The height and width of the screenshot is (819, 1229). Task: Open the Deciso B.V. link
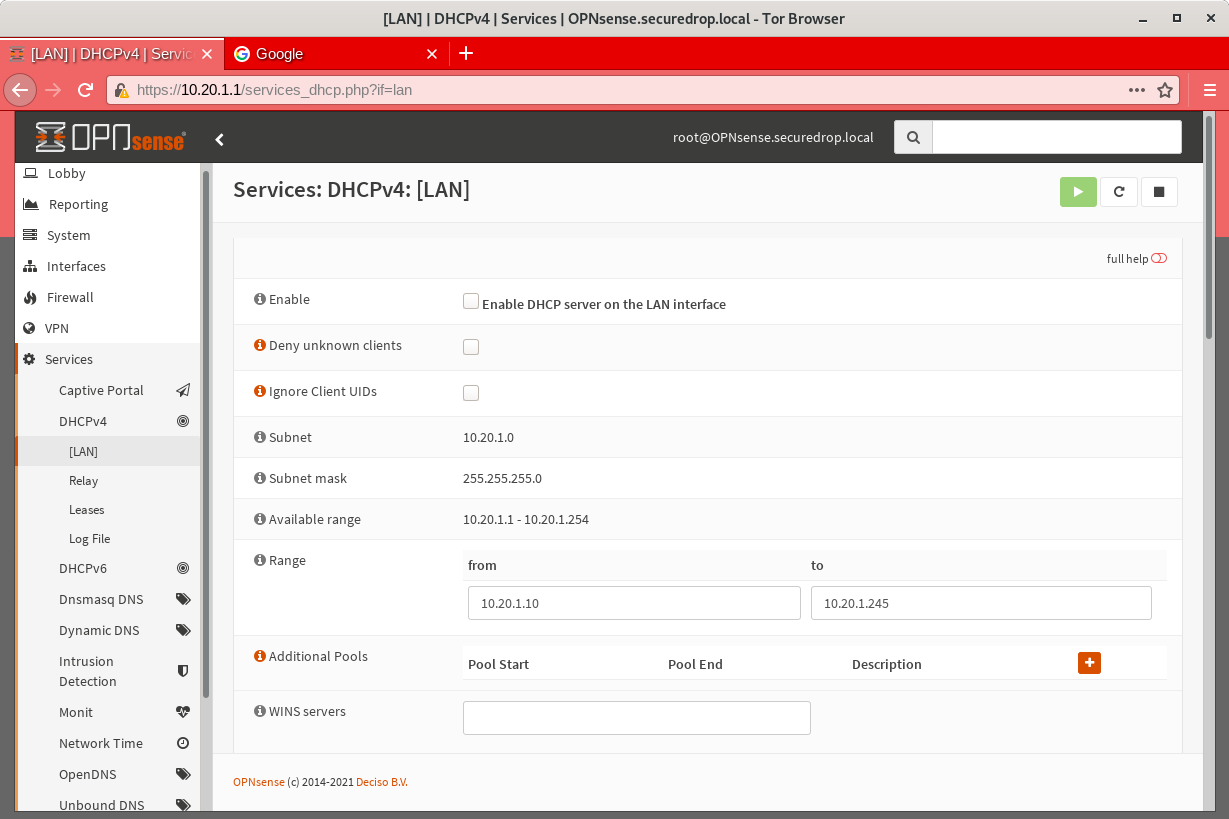[381, 781]
